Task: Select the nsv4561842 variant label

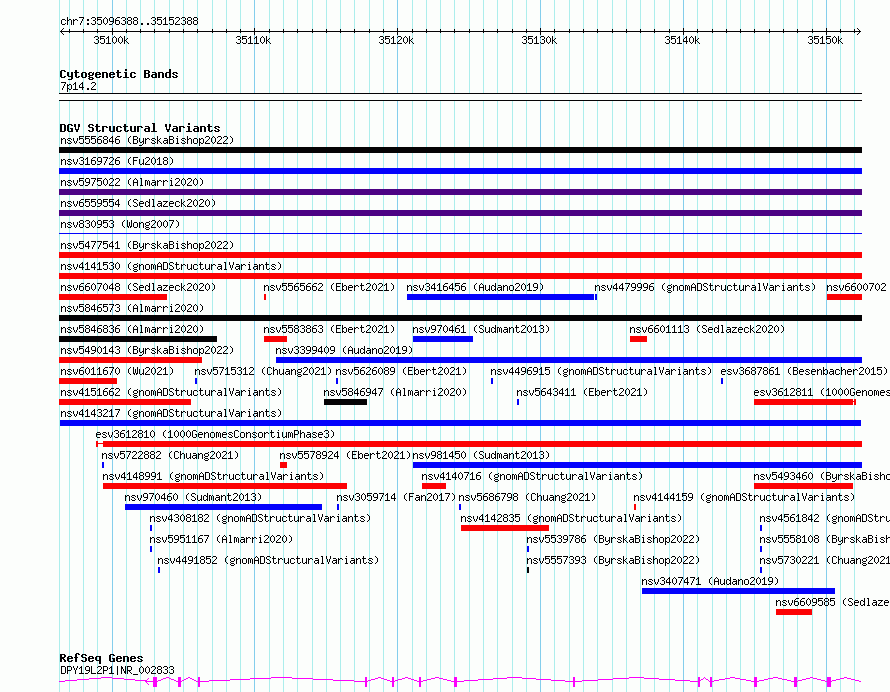Action: point(824,518)
